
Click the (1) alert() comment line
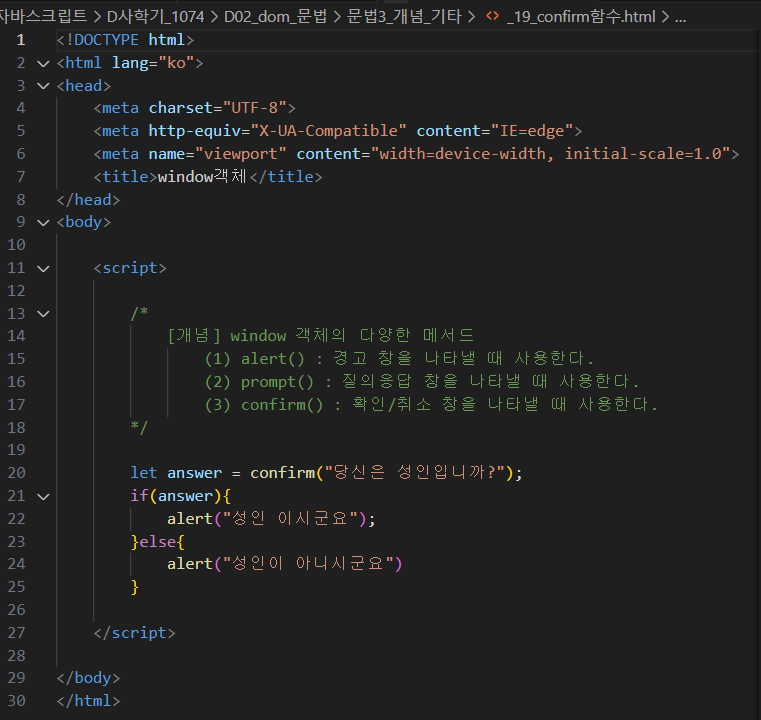point(399,359)
